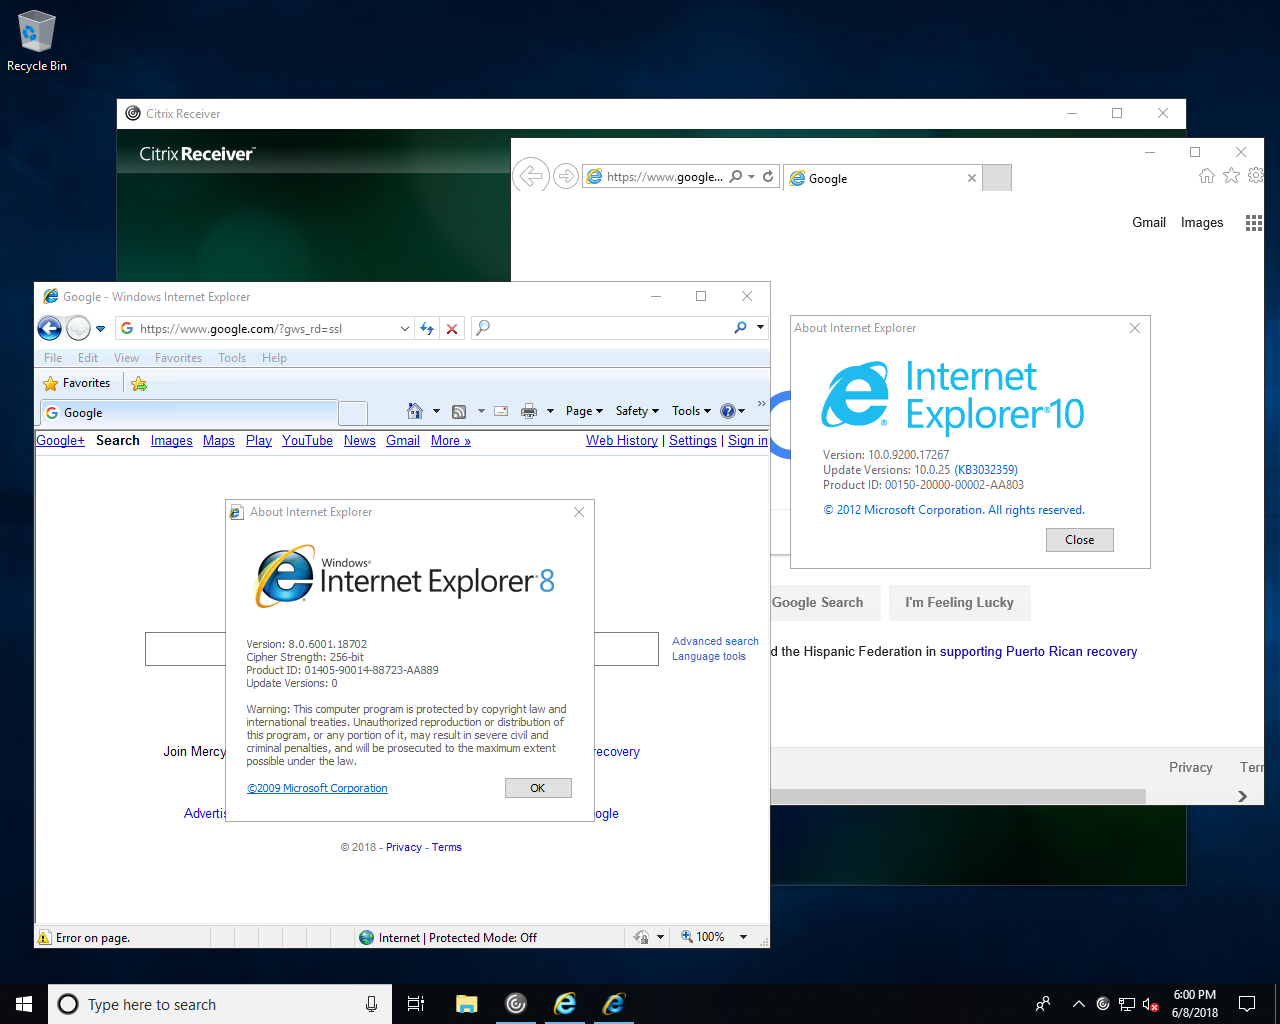Open the Home page icon

point(415,410)
